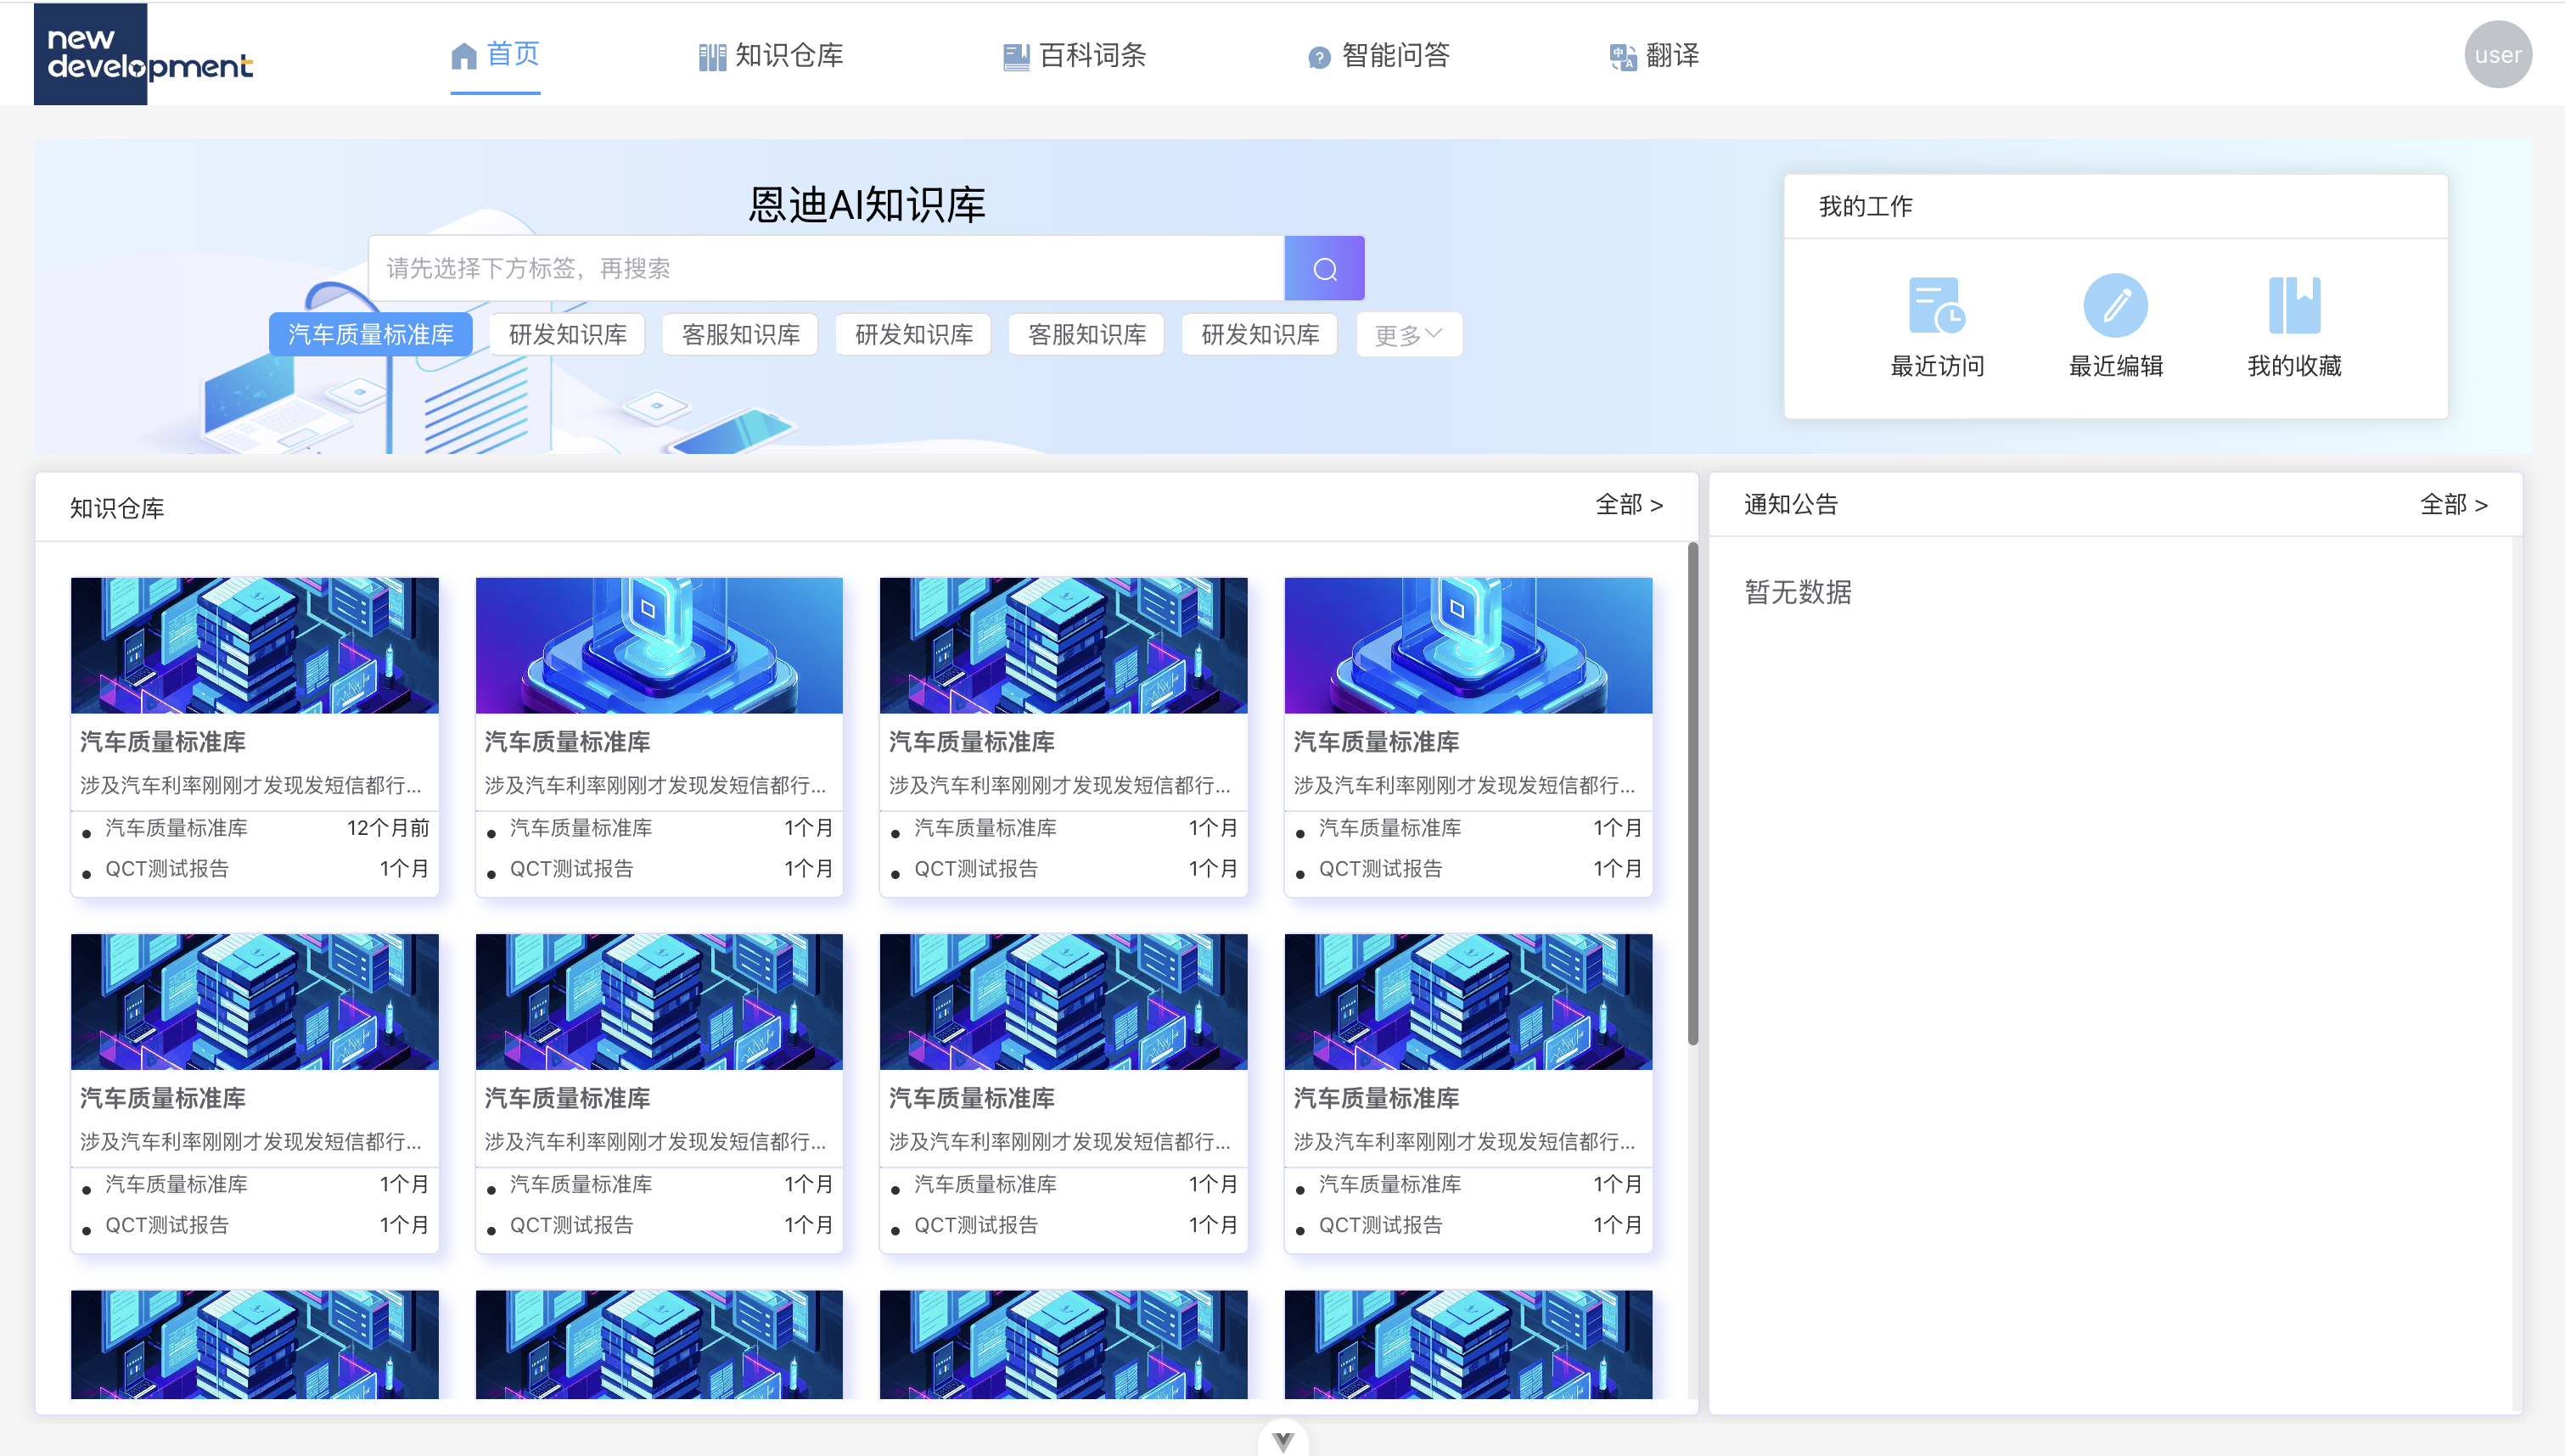Screen dimensions: 2565x1456
Task: Select the 最近编辑 recent edits icon
Action: [2114, 306]
